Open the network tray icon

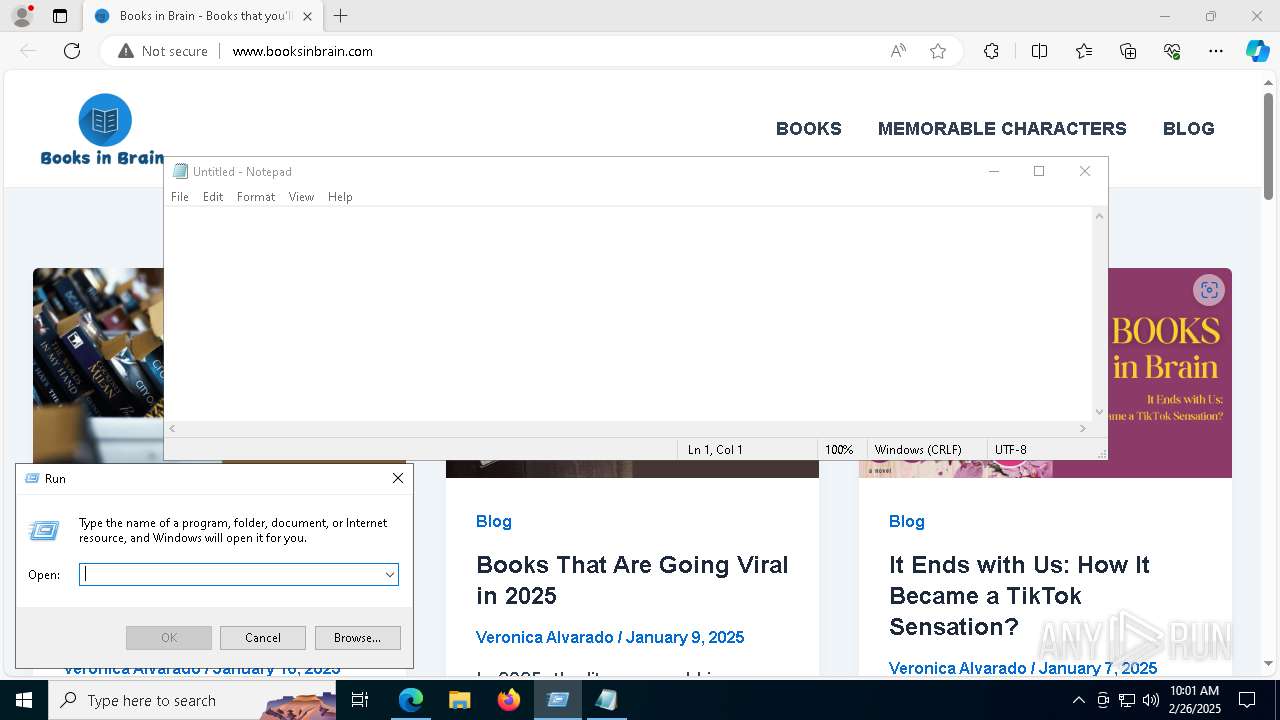1127,700
